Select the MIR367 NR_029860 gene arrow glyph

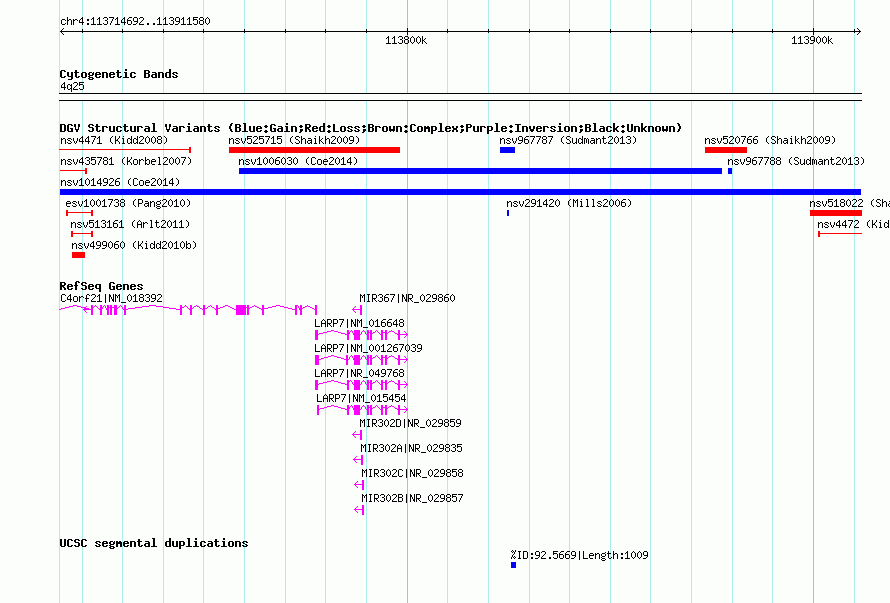[x=357, y=309]
